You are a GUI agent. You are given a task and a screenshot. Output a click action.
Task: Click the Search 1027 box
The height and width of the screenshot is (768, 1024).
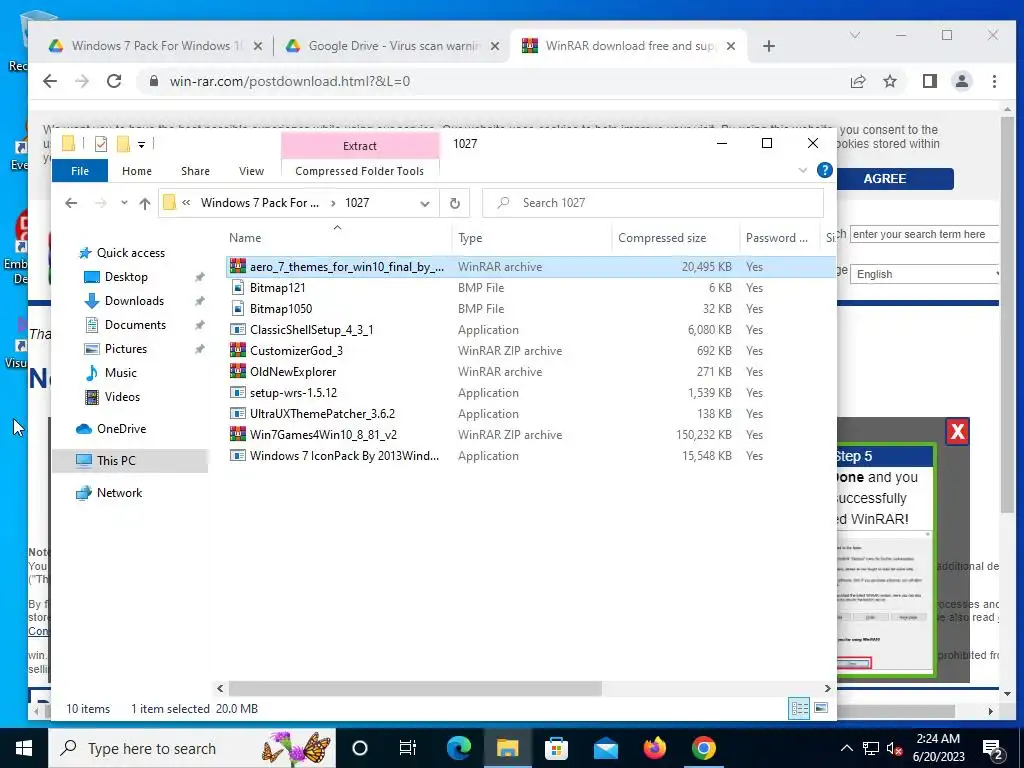652,203
